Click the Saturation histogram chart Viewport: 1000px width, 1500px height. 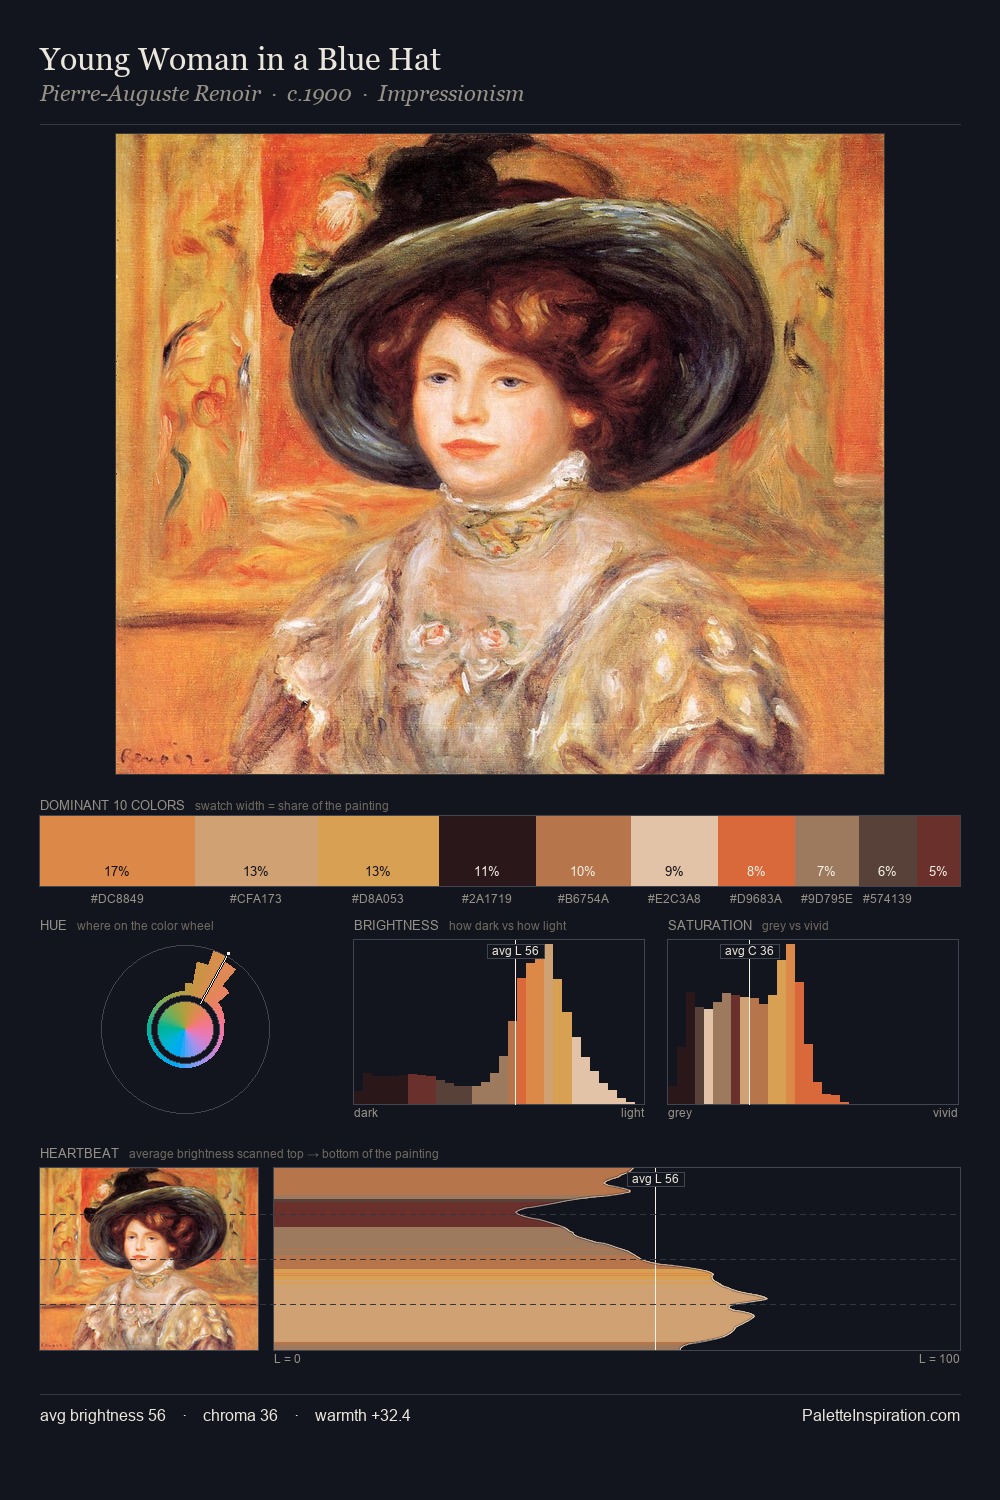click(813, 1022)
